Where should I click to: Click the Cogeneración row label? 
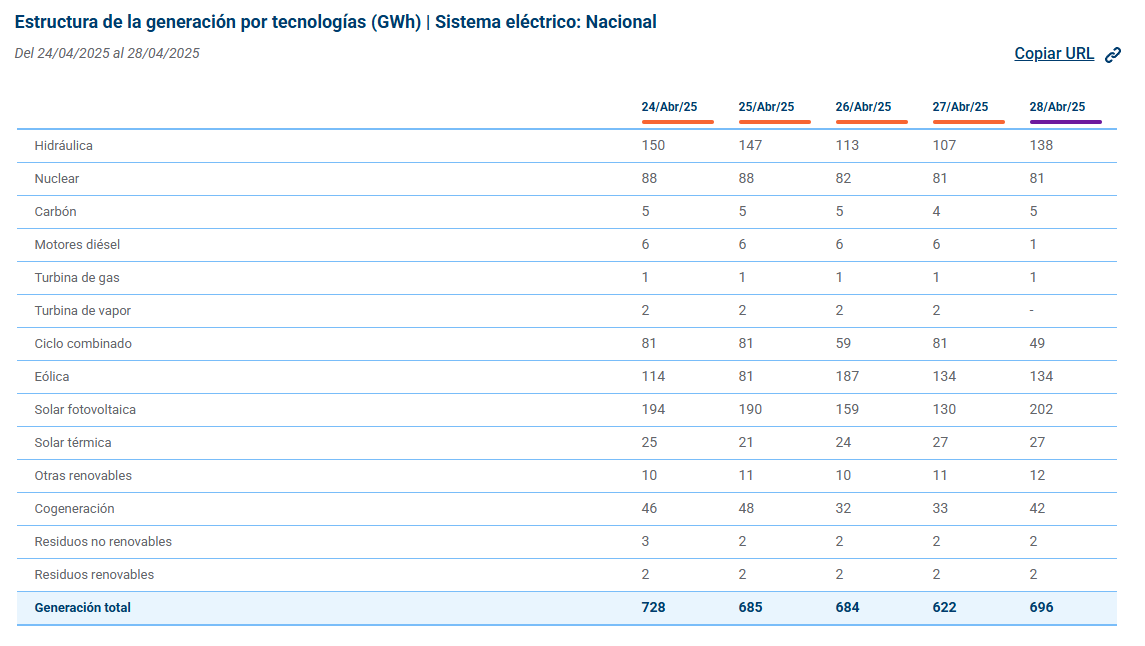click(74, 509)
